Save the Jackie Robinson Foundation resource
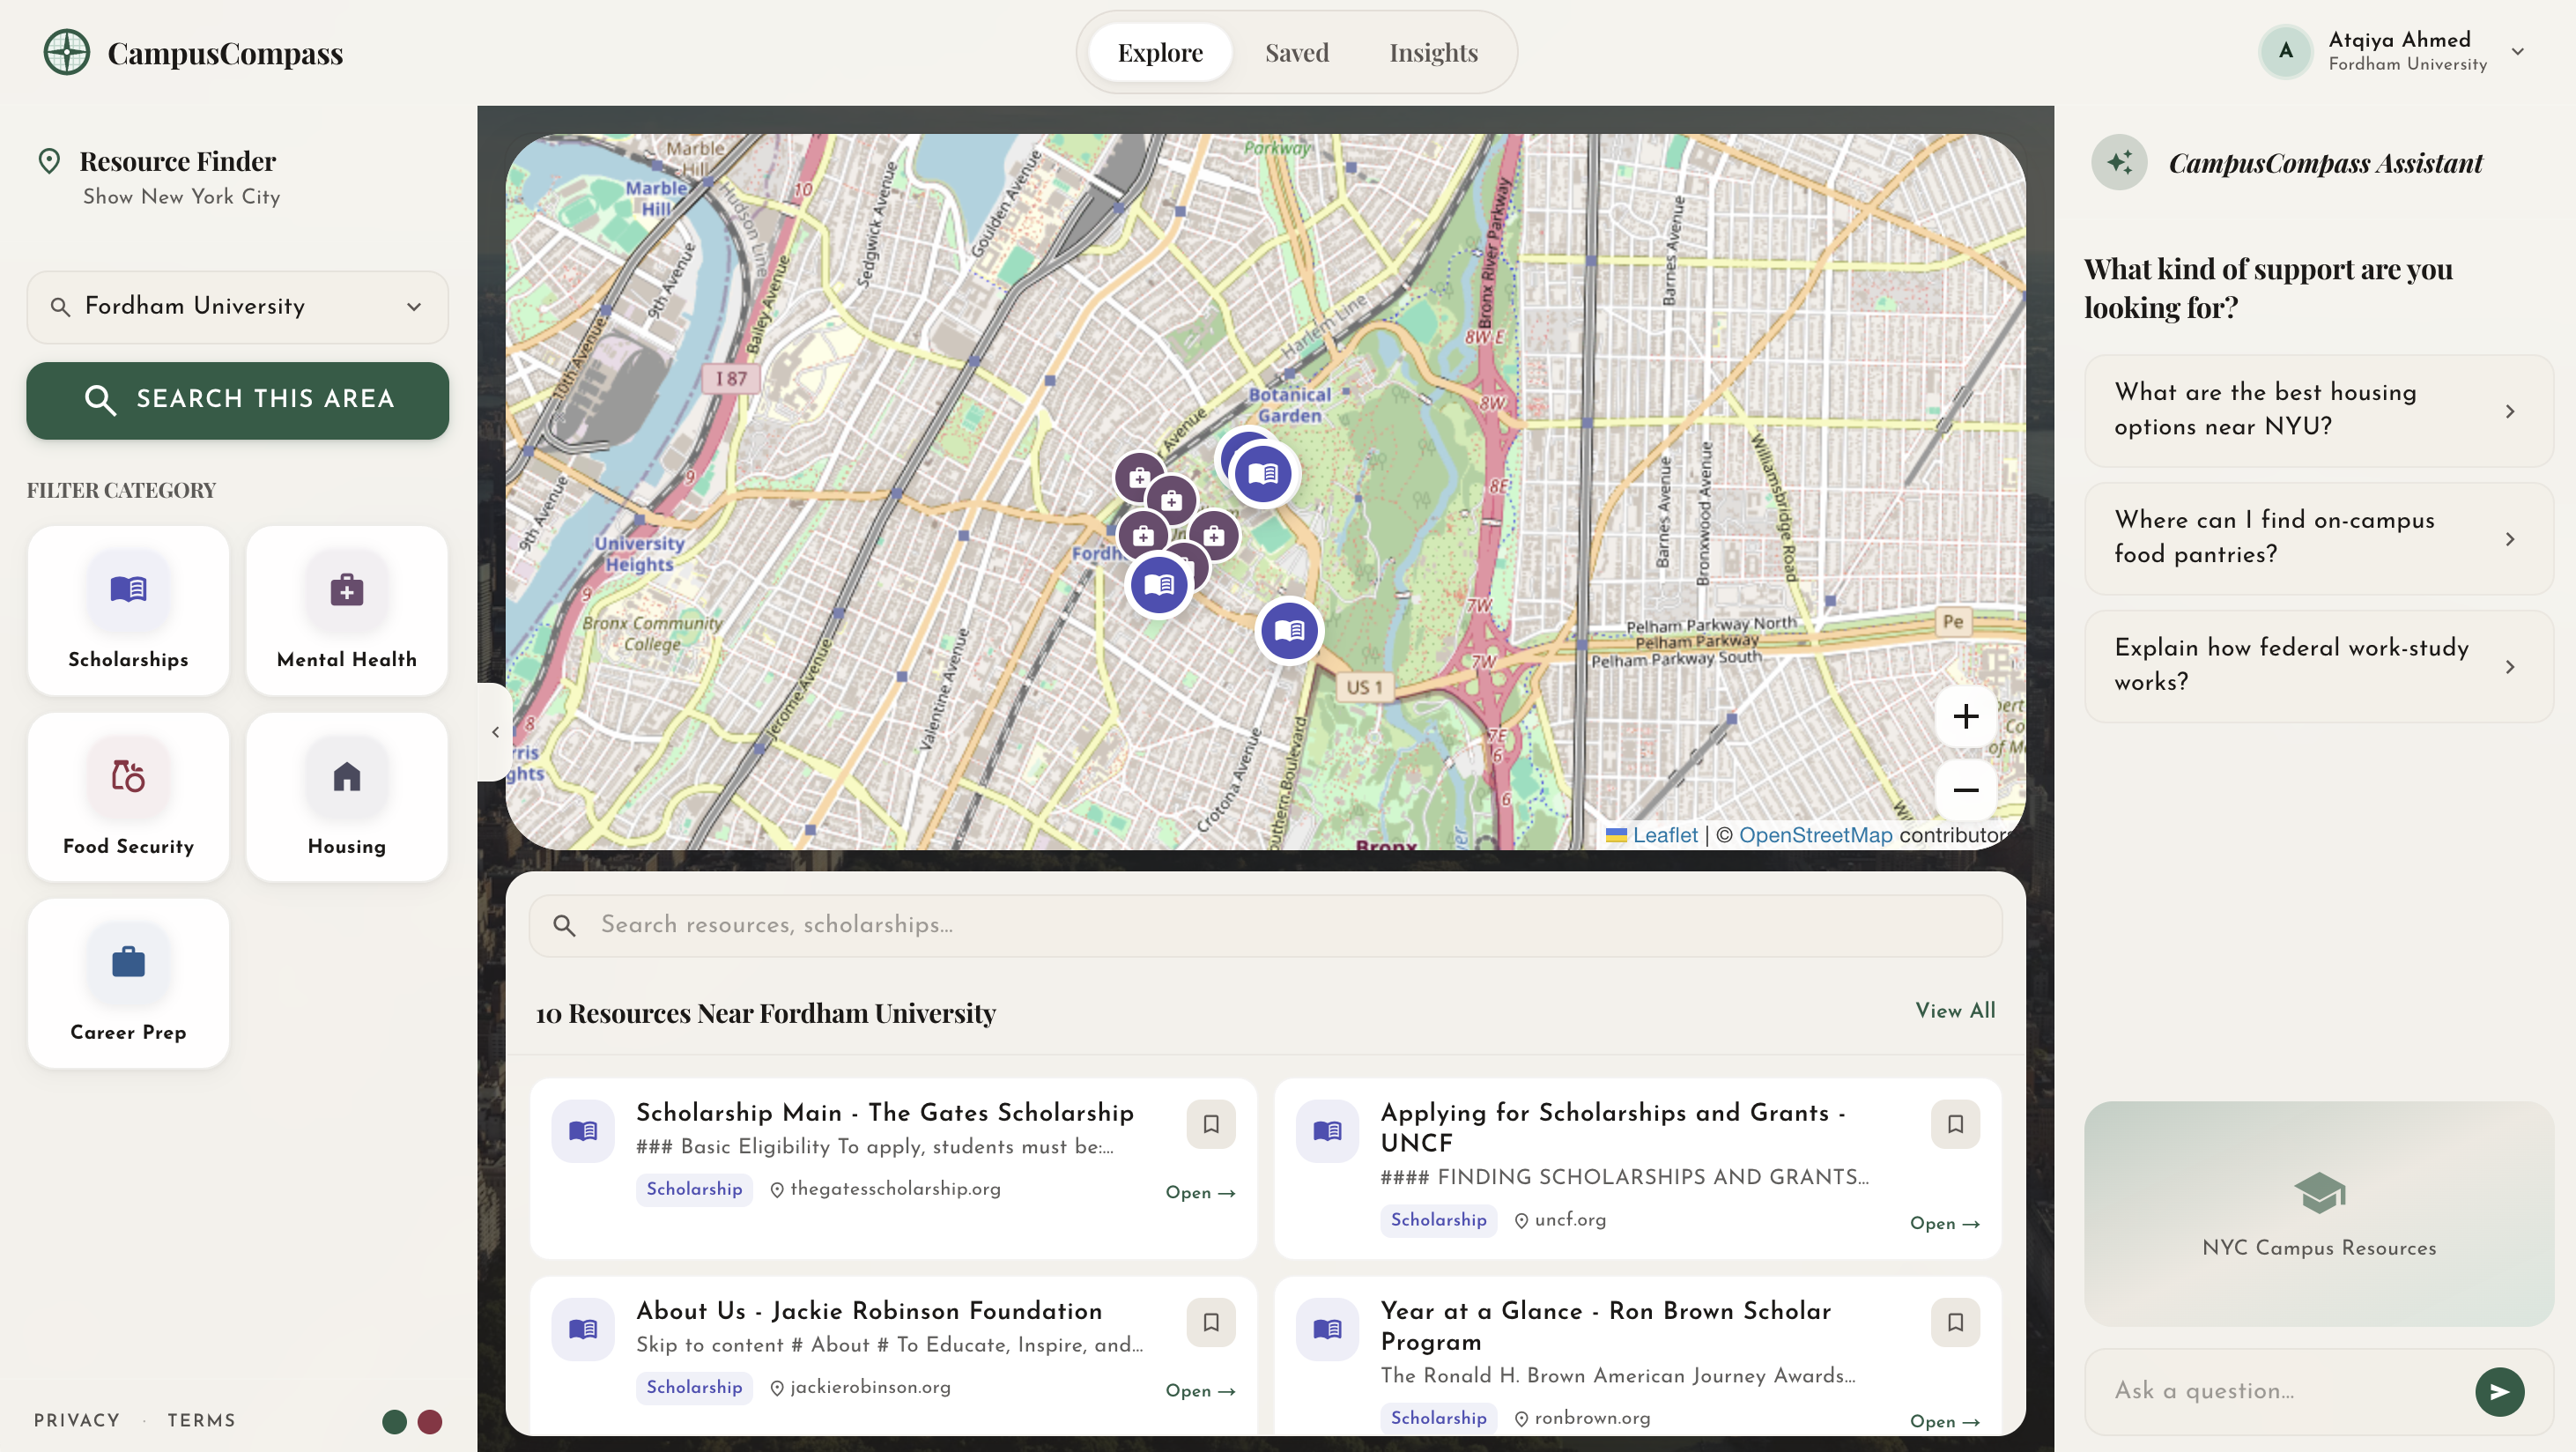2576x1452 pixels. pos(1210,1322)
